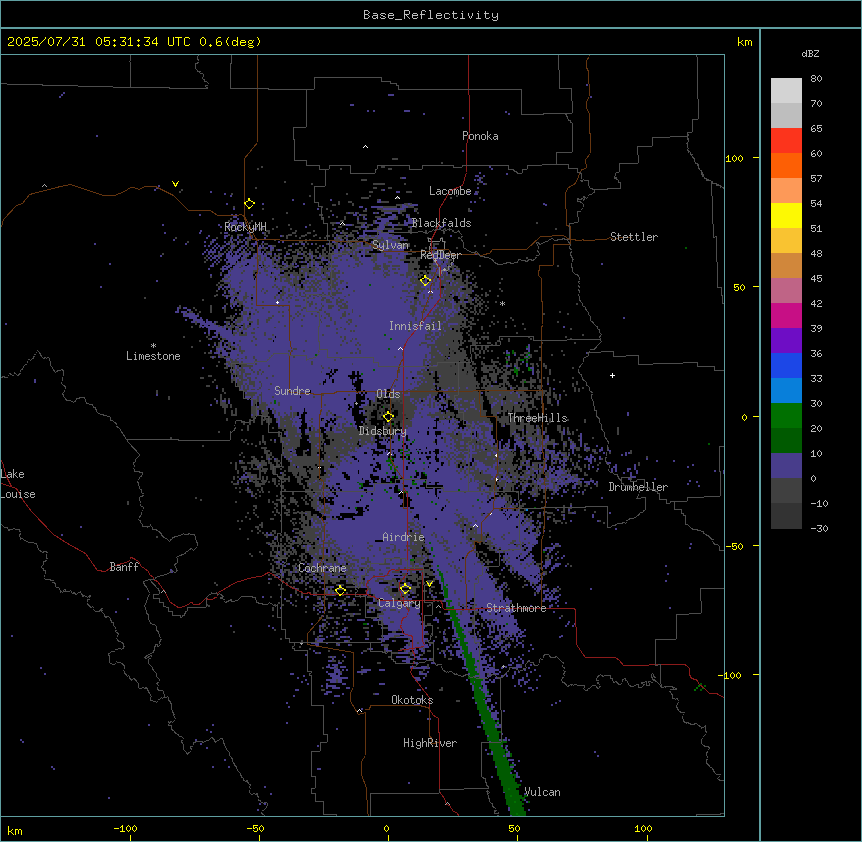Click the Drumheller city label
The image size is (862, 842).
click(638, 487)
